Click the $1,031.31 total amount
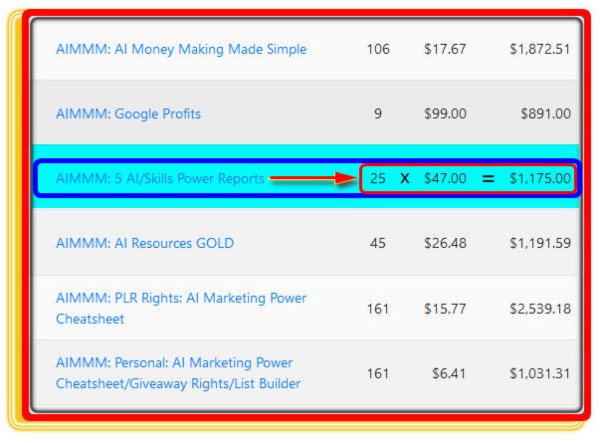Screen dimensions: 600x443 (540, 373)
